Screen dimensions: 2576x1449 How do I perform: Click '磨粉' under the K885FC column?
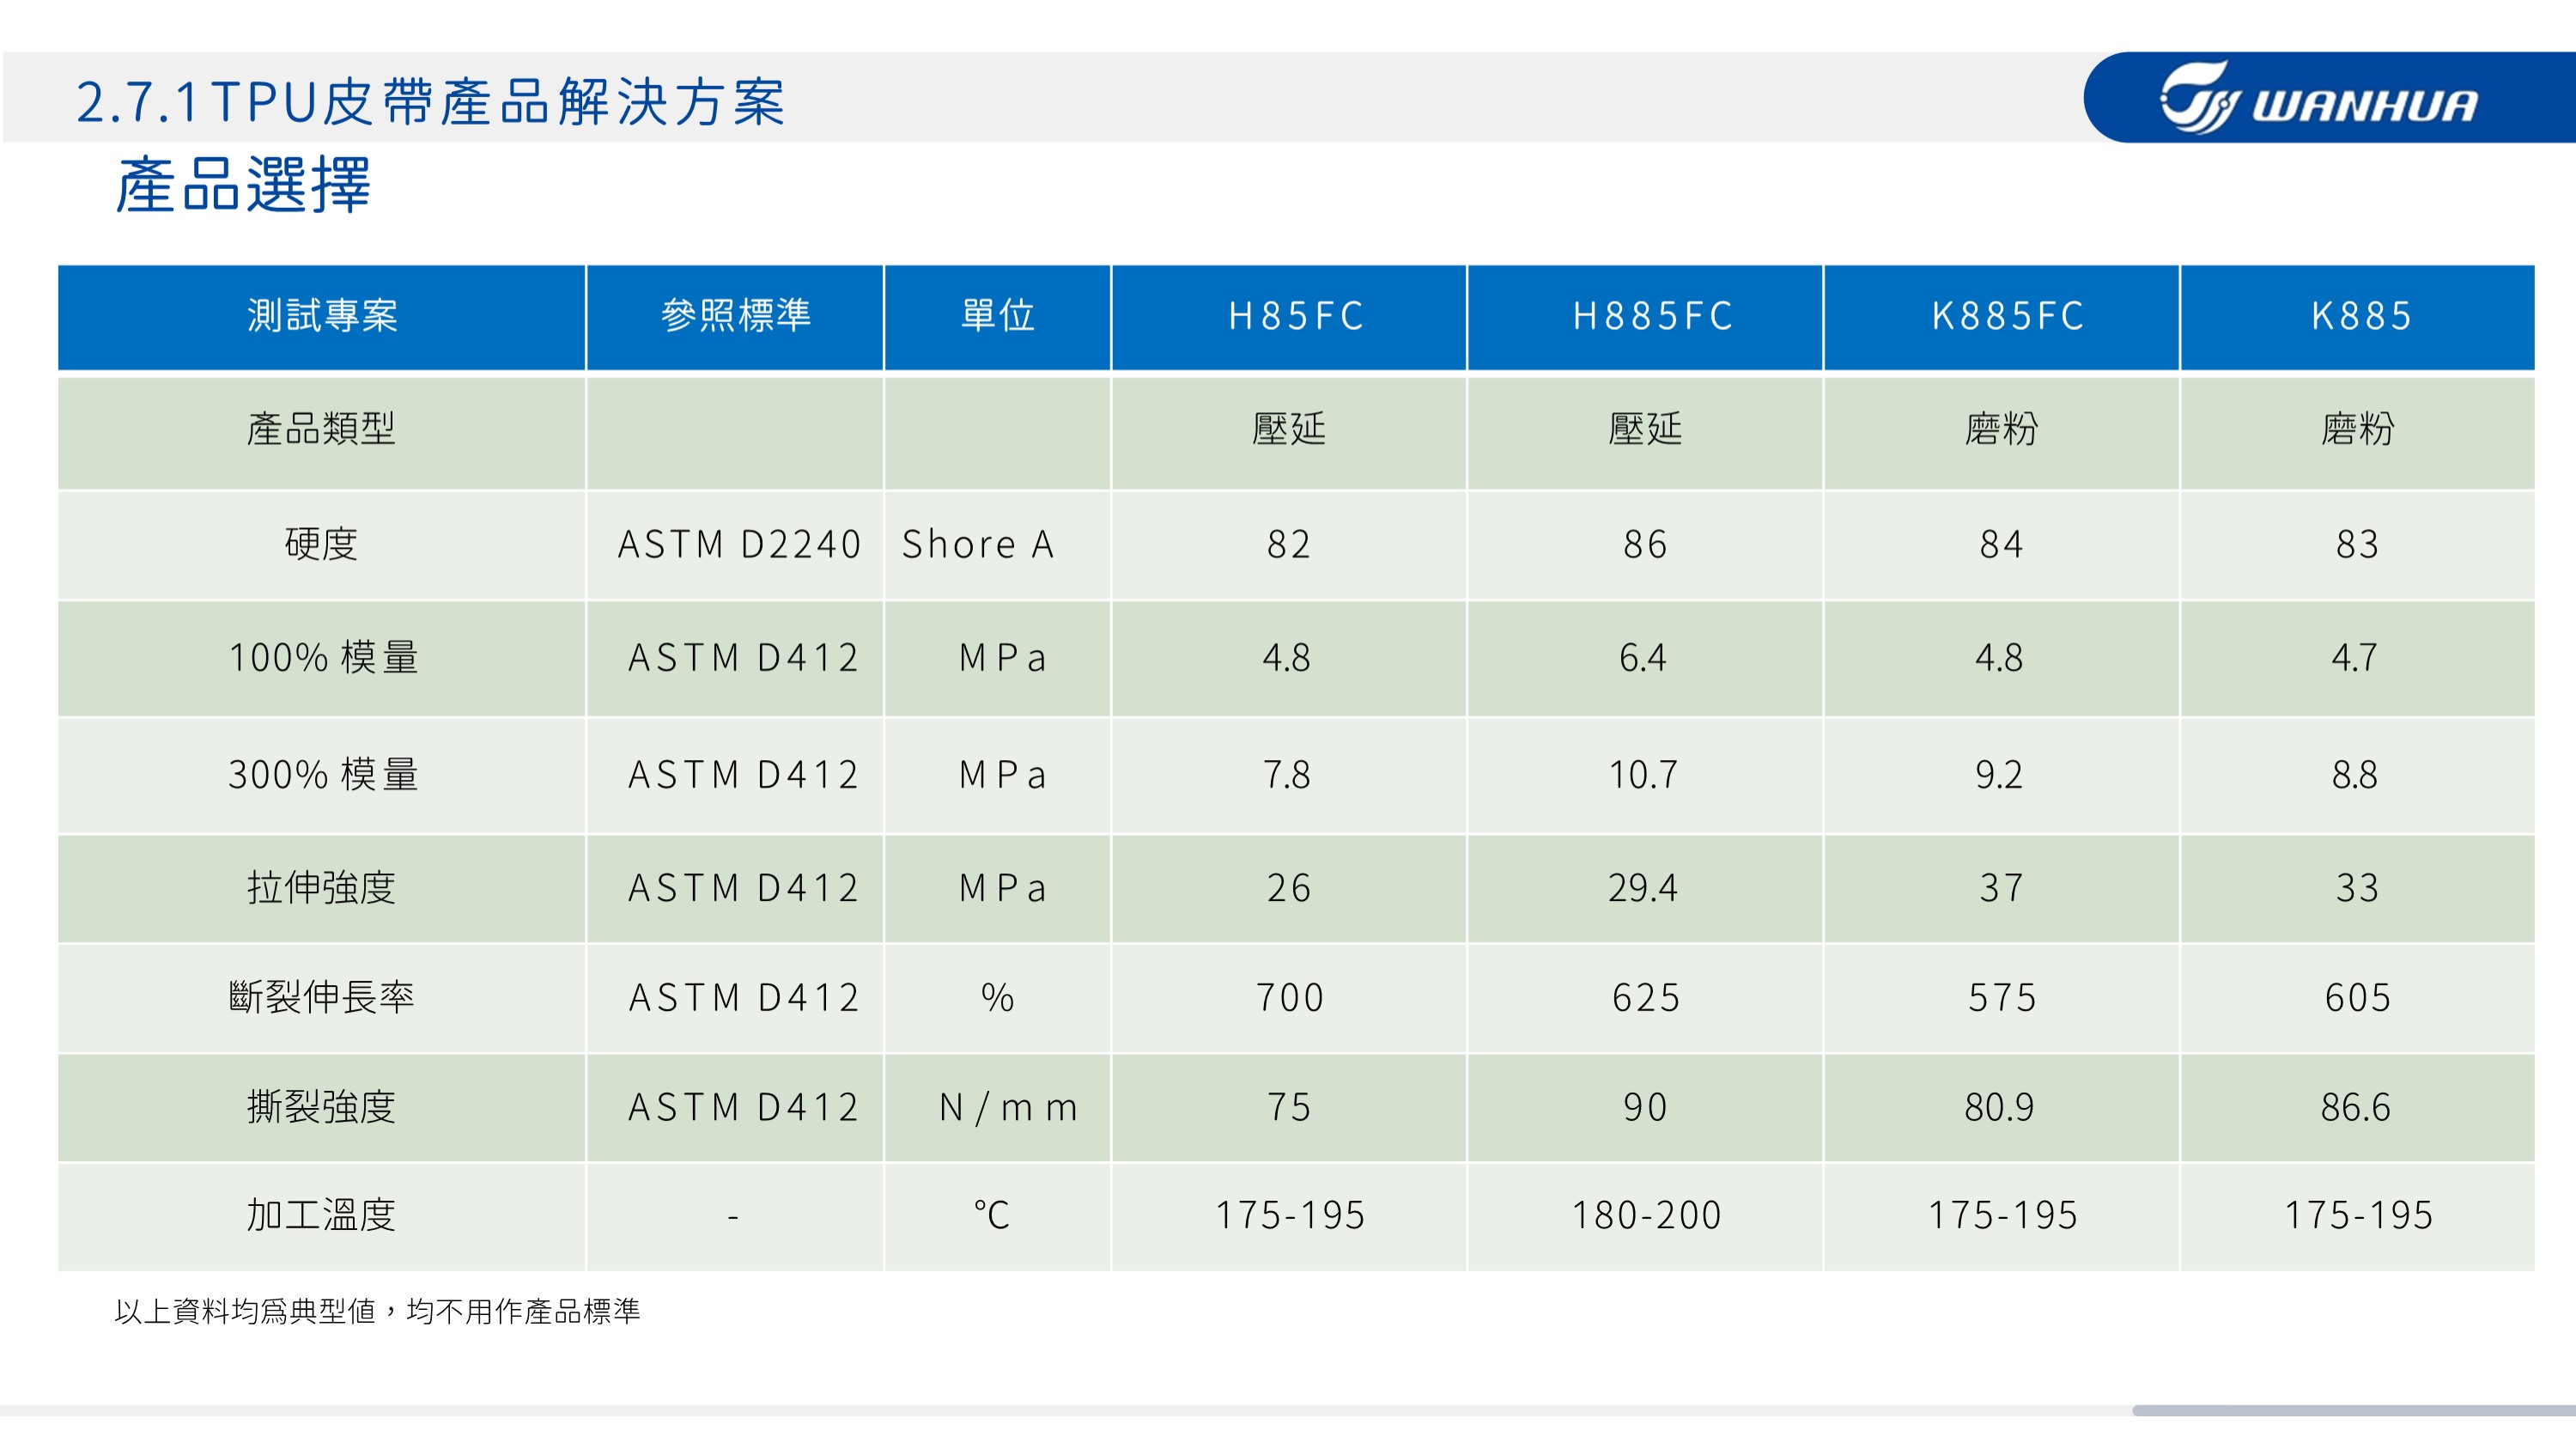pos(2001,429)
